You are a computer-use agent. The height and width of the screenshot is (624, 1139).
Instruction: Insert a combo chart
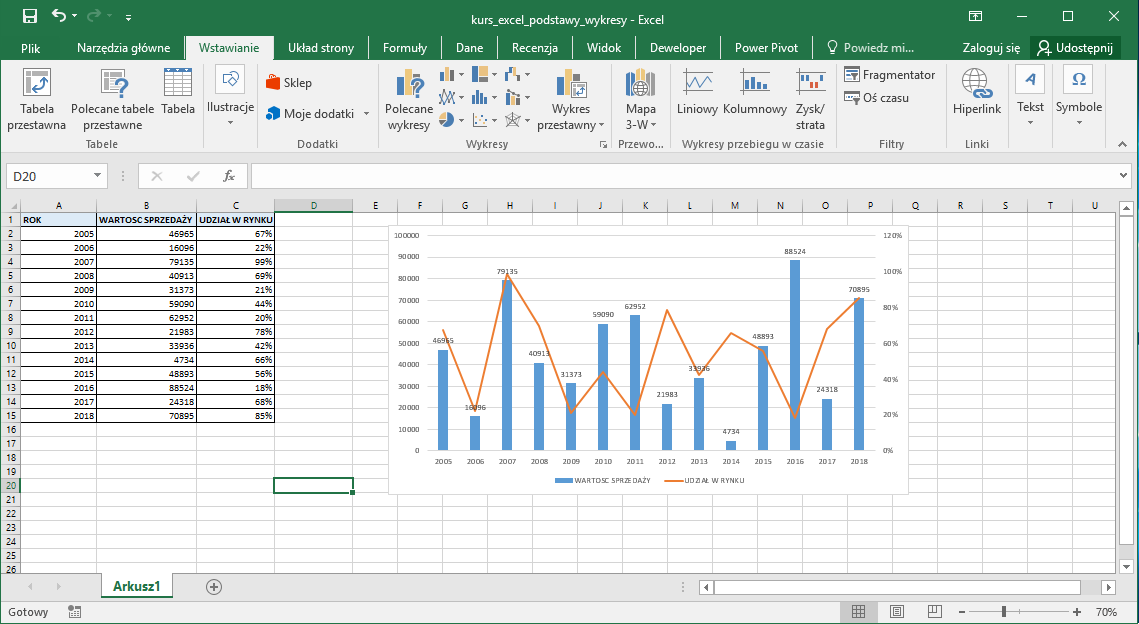click(x=514, y=97)
